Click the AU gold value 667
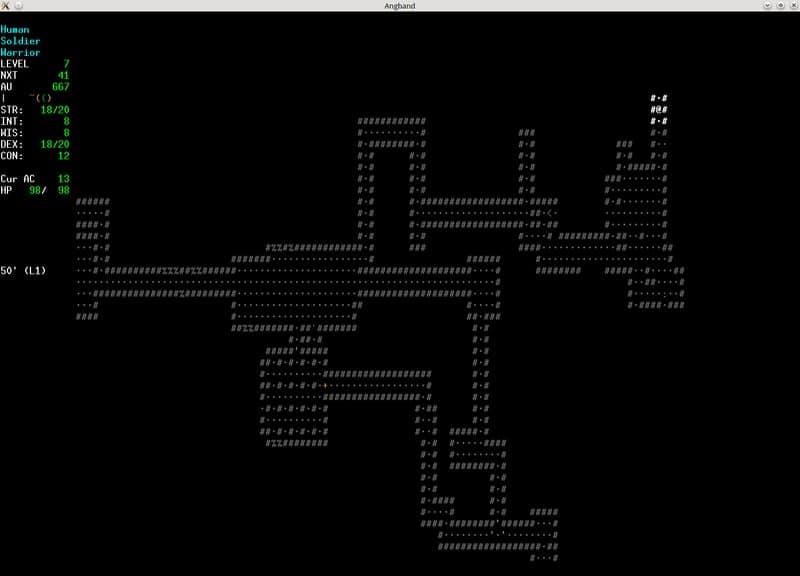This screenshot has width=800, height=576. (60, 87)
